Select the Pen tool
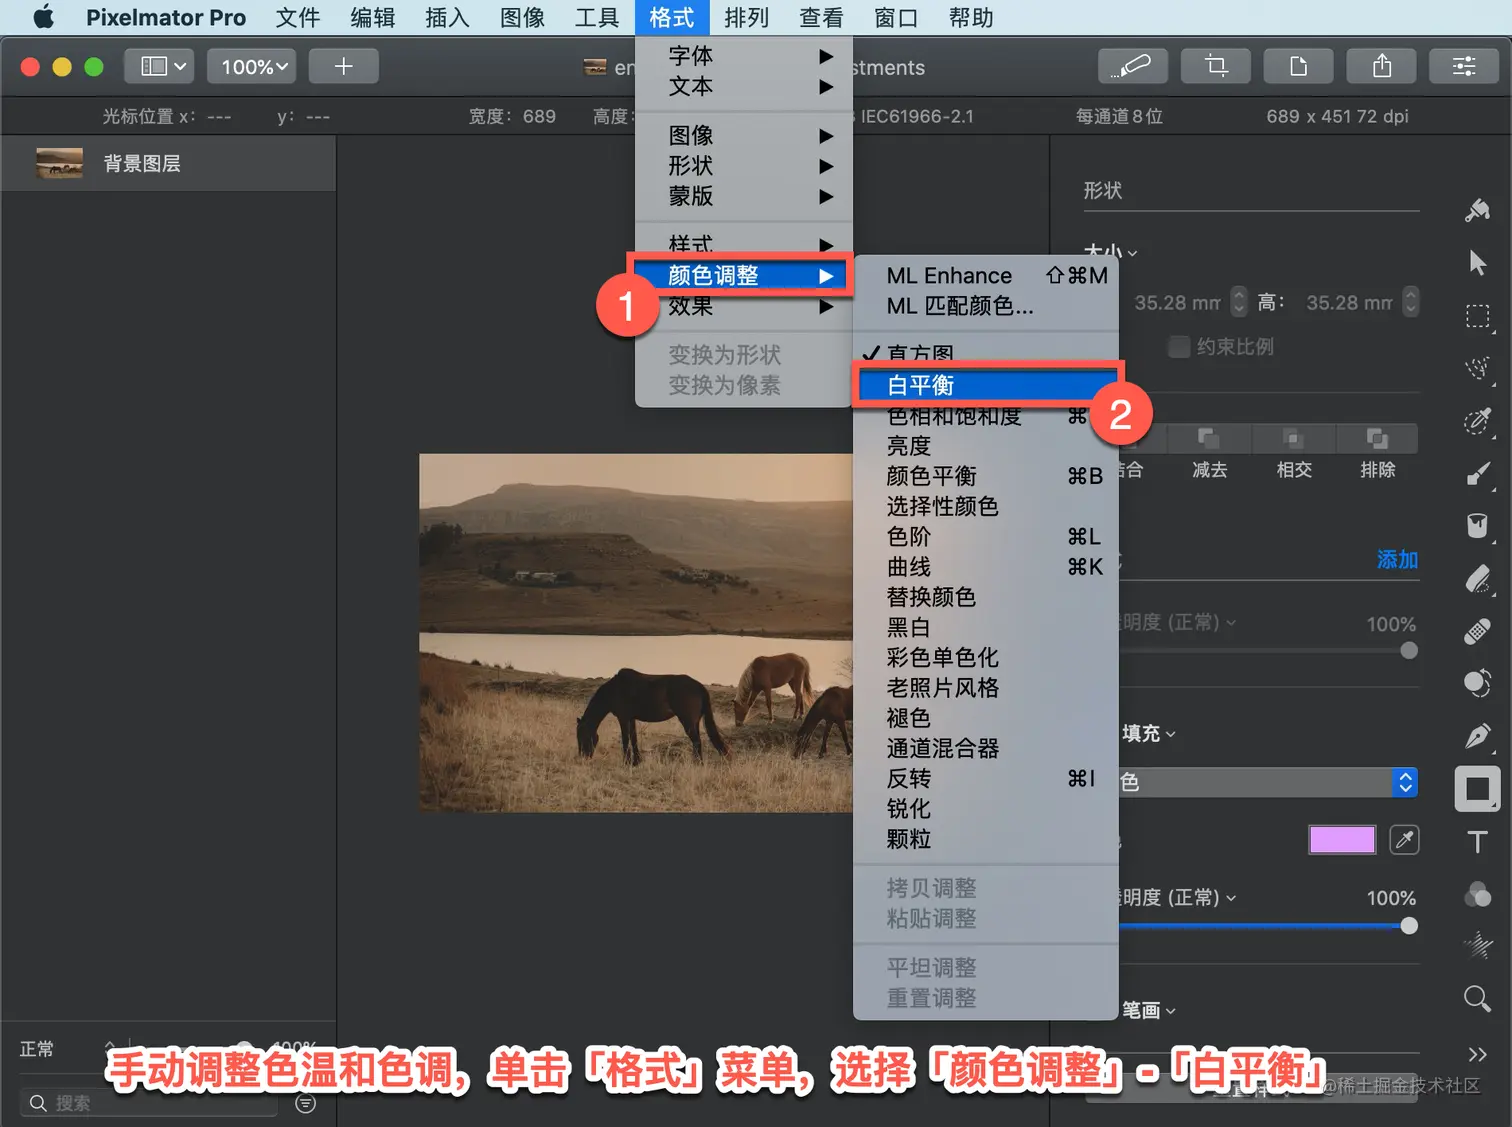 pos(1477,737)
